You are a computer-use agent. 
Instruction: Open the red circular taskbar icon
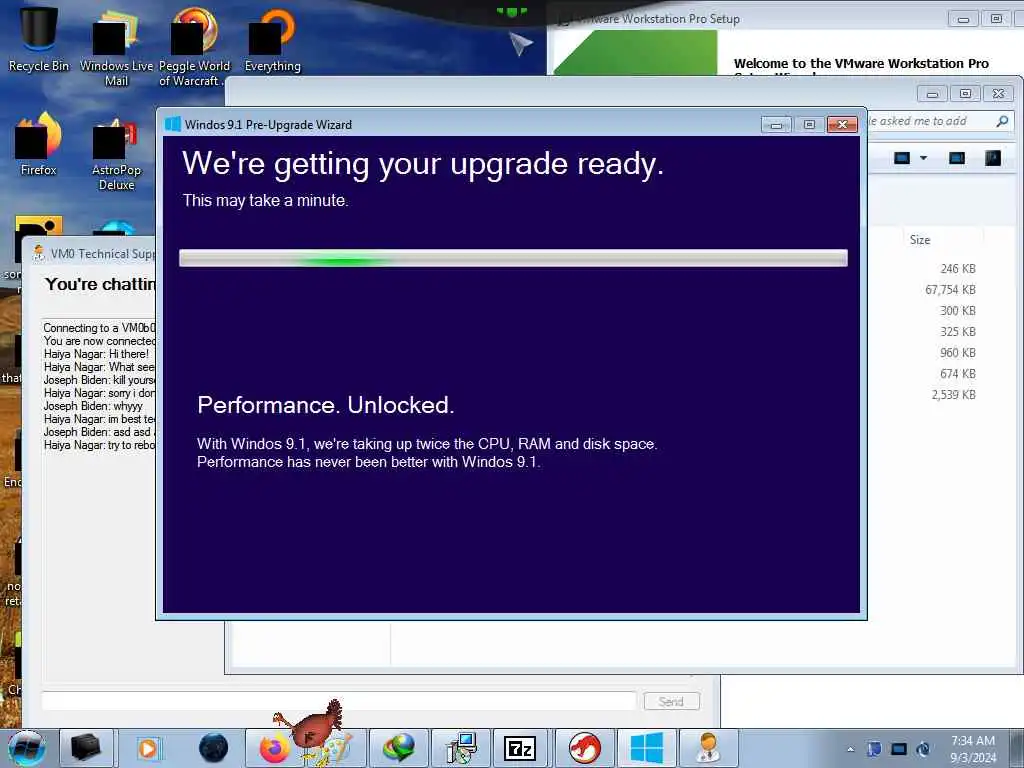coord(584,748)
